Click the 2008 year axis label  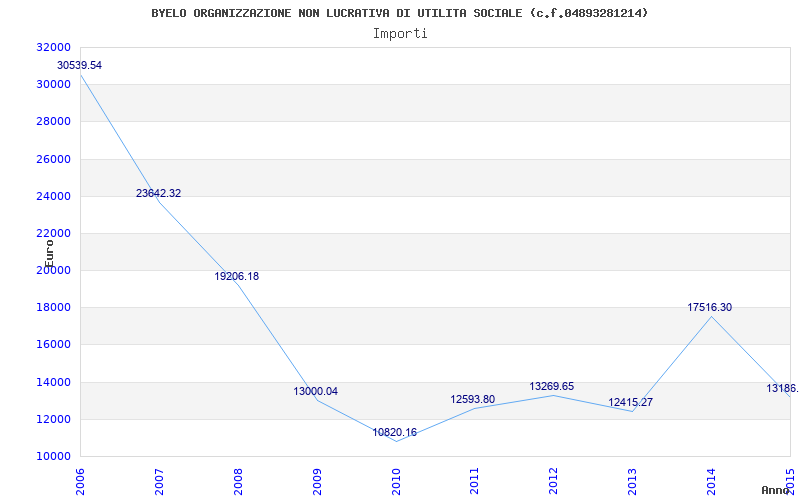click(x=238, y=481)
